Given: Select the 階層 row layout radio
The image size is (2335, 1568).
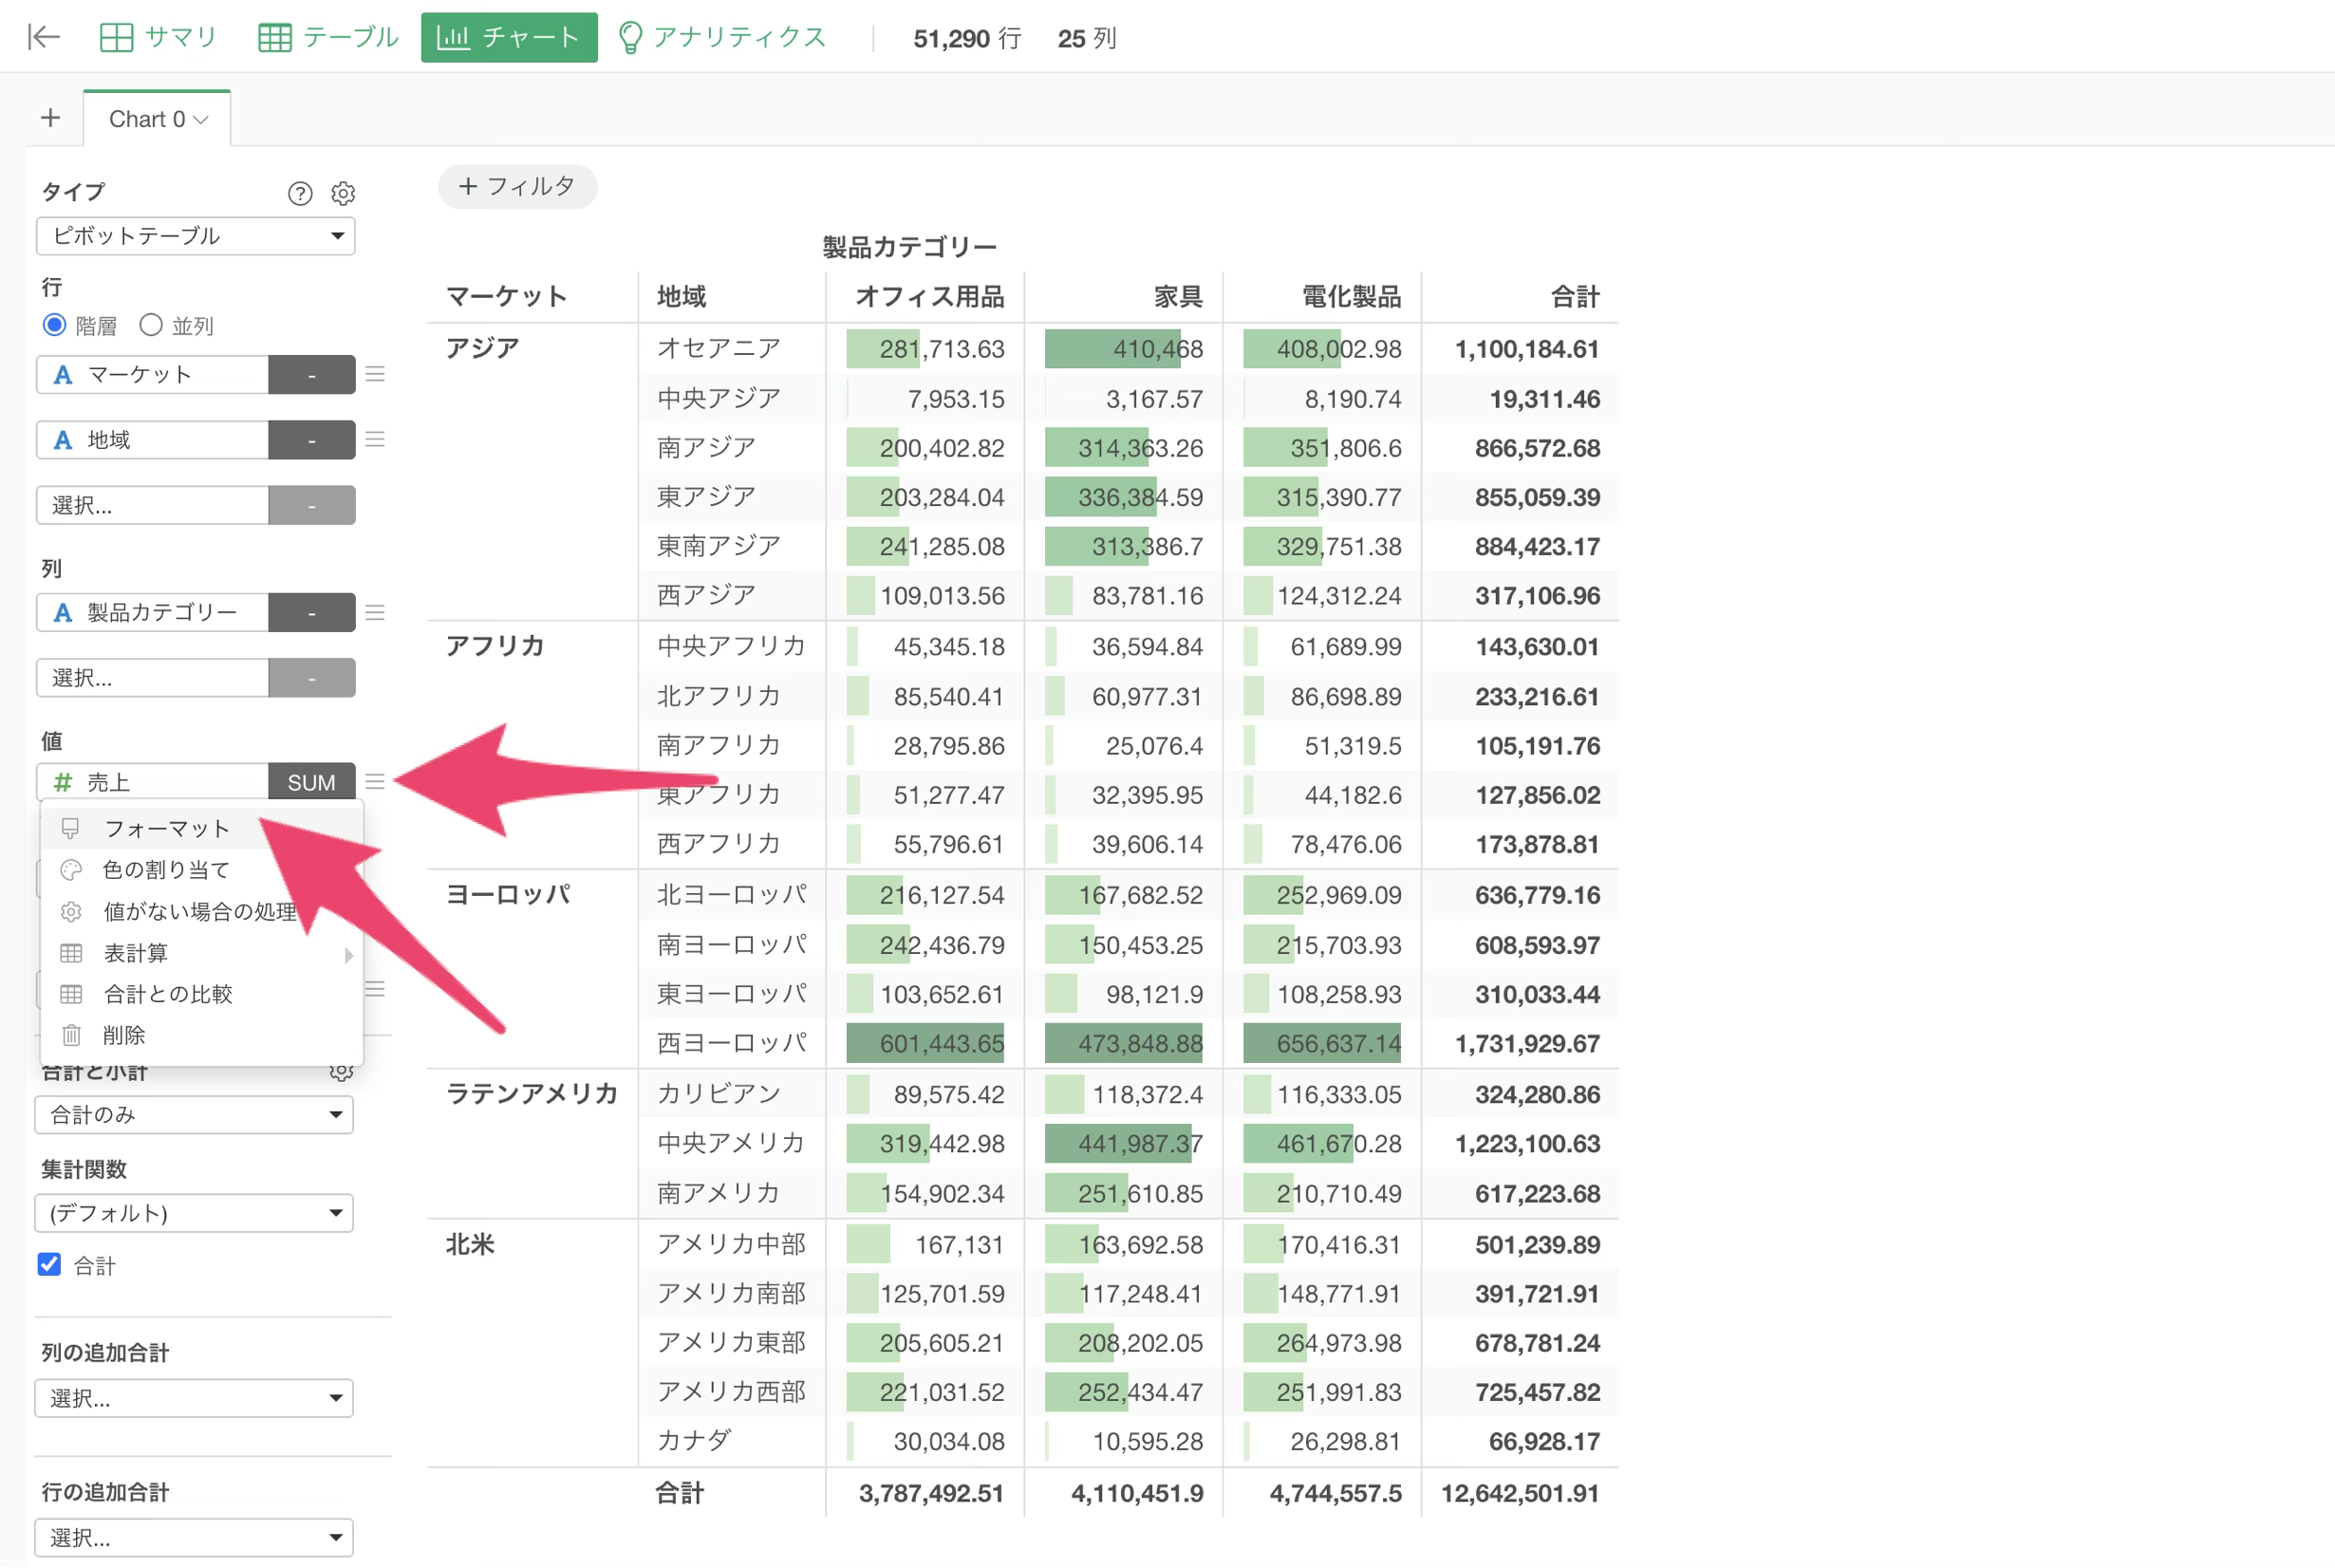Looking at the screenshot, I should [54, 325].
